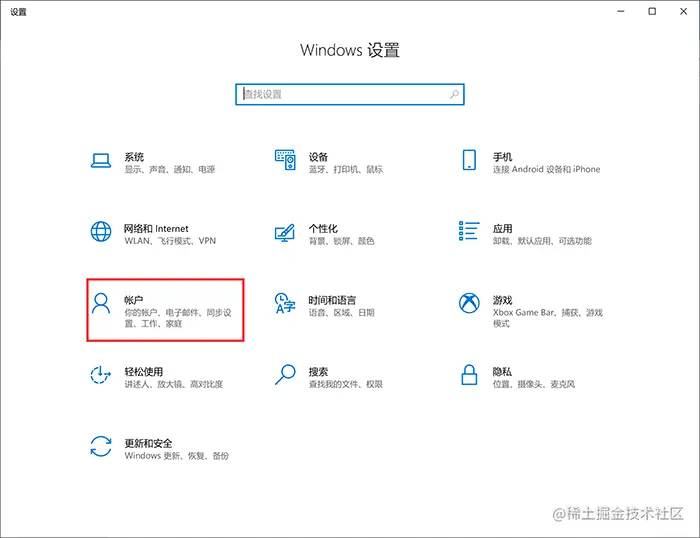The image size is (700, 538).
Task: Click the Xbox Gaming icon
Action: [x=469, y=303]
